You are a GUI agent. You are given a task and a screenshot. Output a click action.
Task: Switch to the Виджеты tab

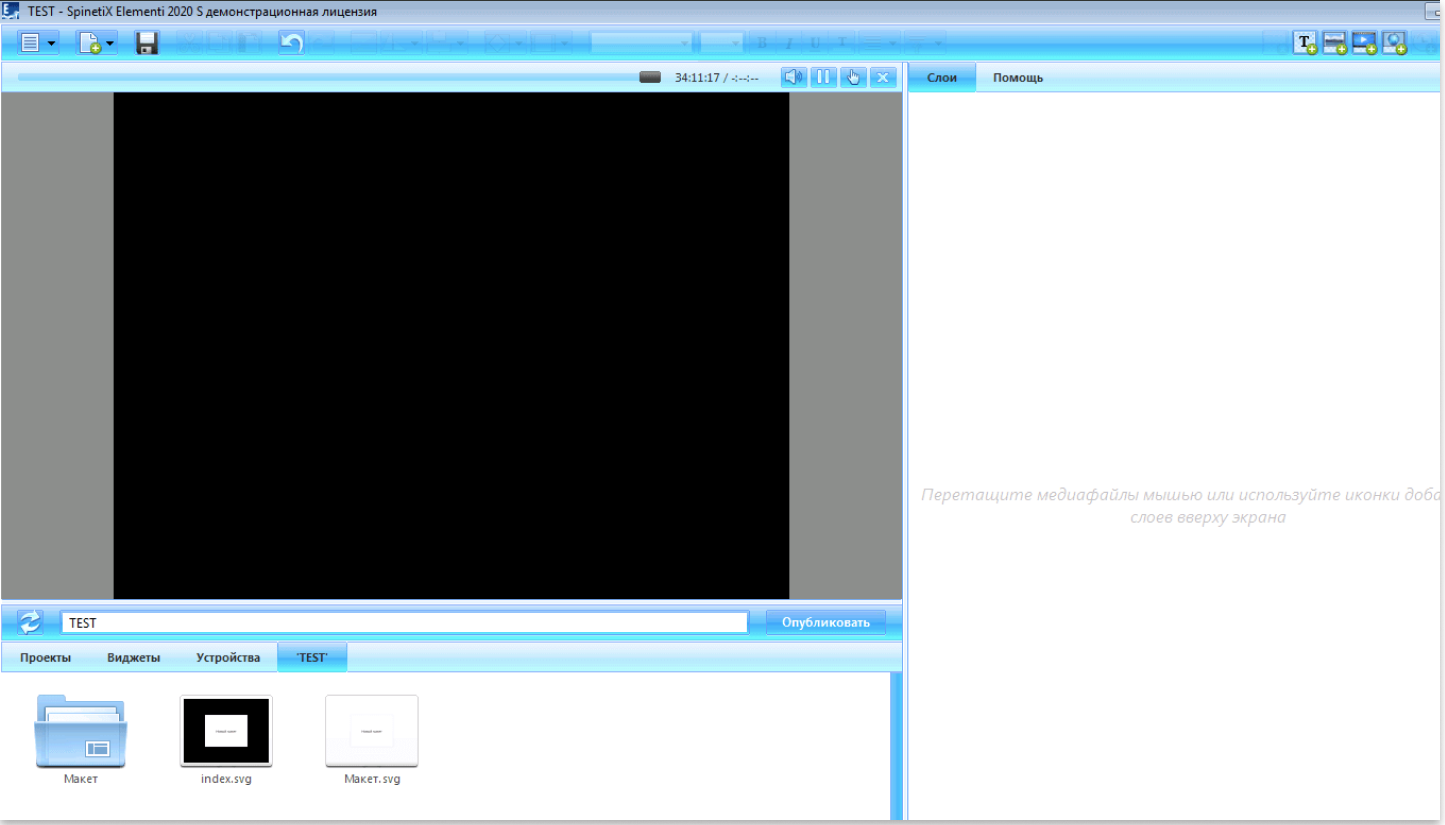tap(133, 657)
